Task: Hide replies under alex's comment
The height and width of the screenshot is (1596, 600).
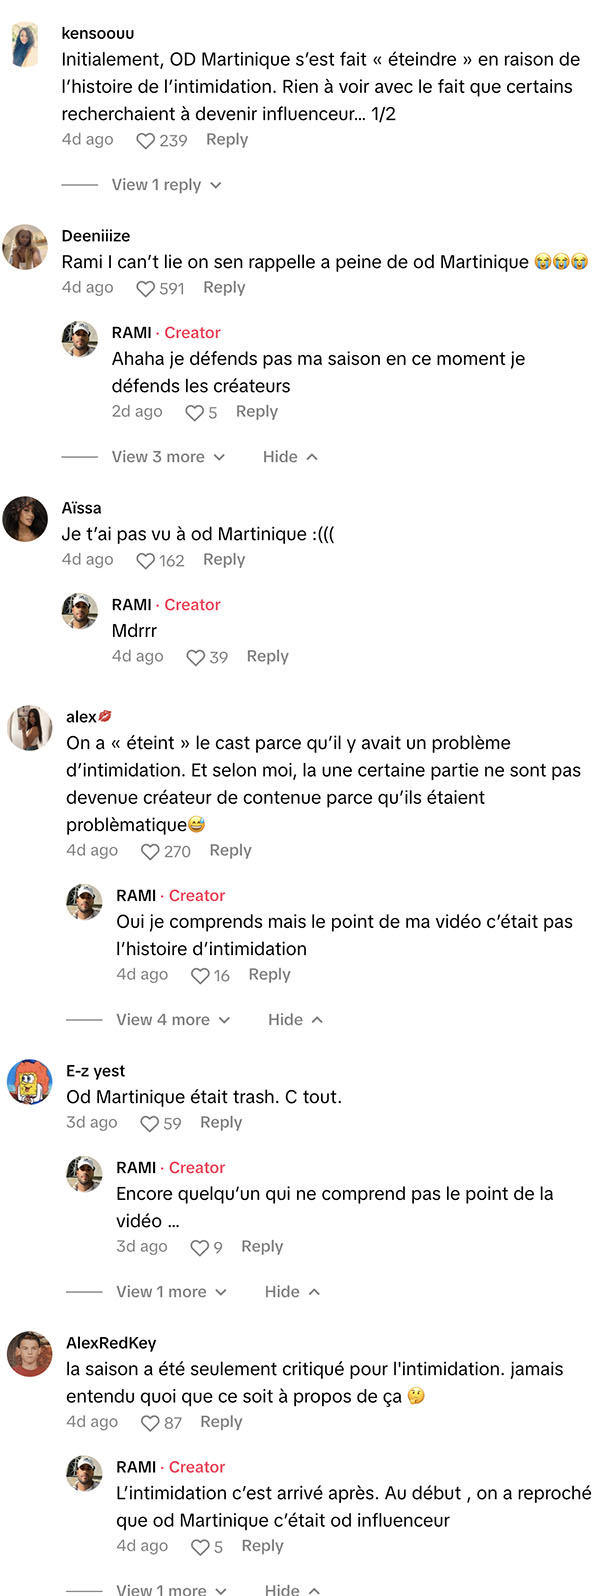Action: (295, 1020)
